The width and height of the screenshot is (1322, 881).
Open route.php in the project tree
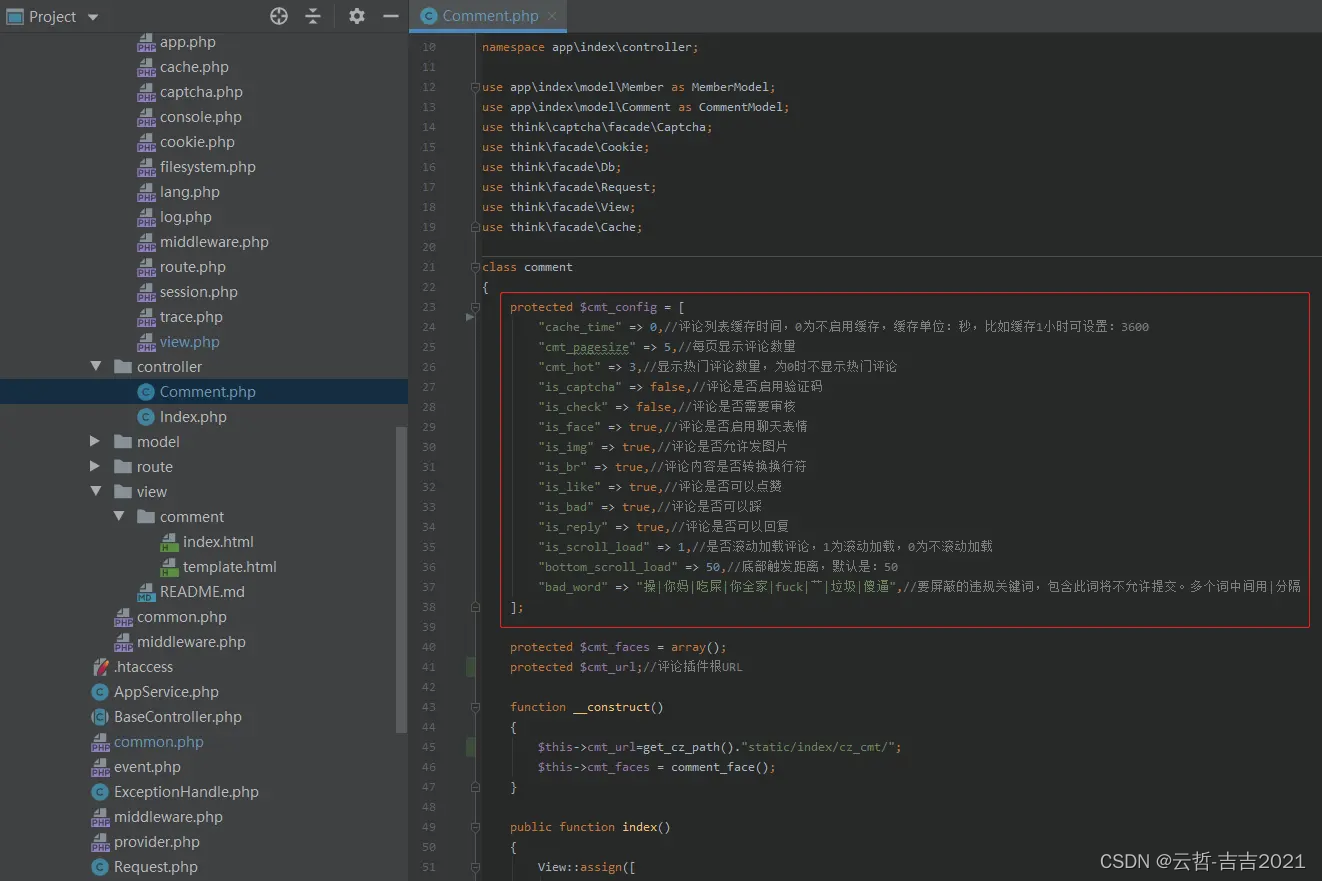pos(193,267)
